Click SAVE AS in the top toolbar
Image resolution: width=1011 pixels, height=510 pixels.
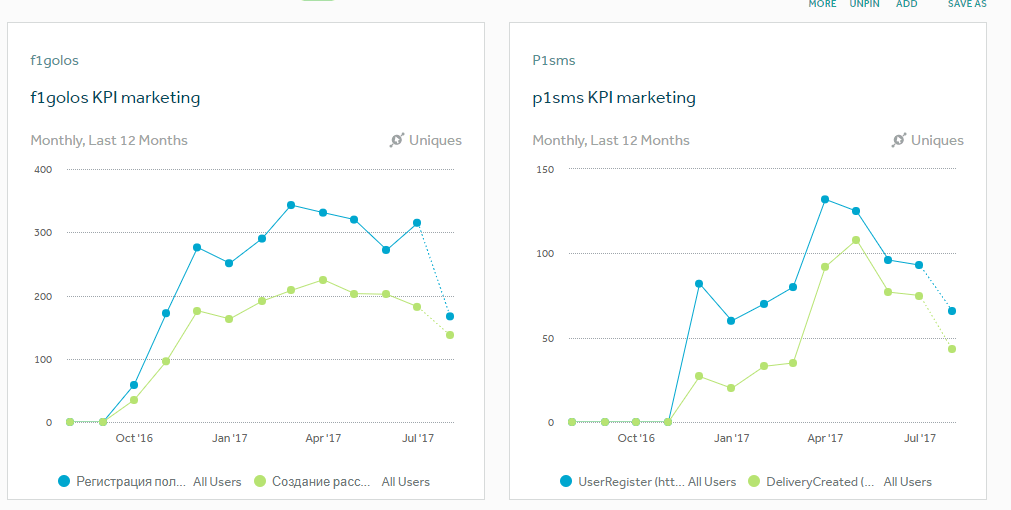[967, 4]
